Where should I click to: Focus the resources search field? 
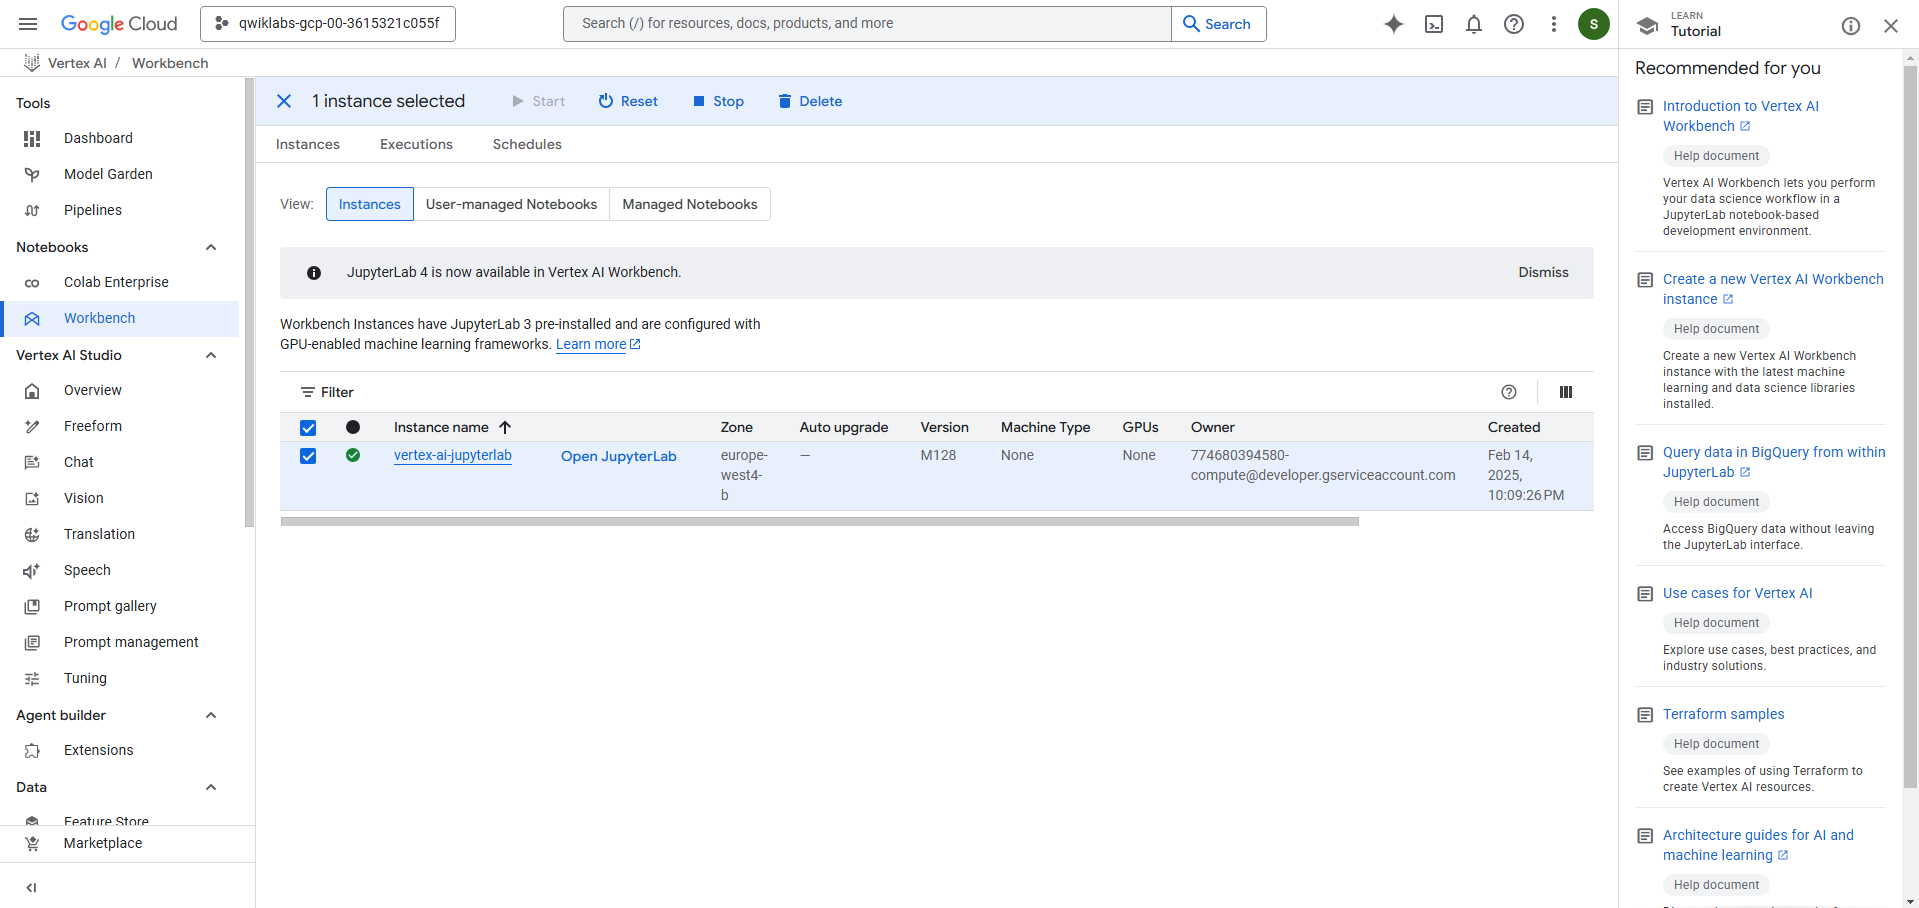[x=867, y=24]
